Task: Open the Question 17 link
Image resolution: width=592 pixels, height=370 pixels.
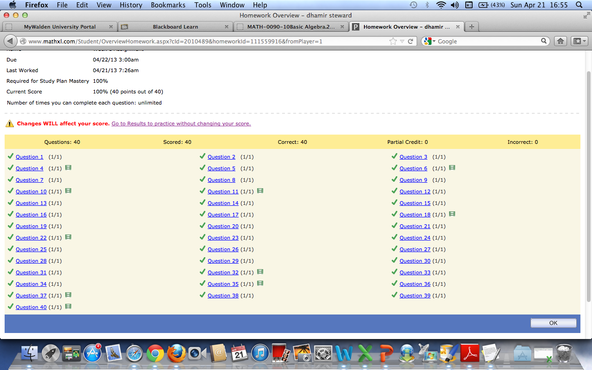Action: tap(223, 214)
